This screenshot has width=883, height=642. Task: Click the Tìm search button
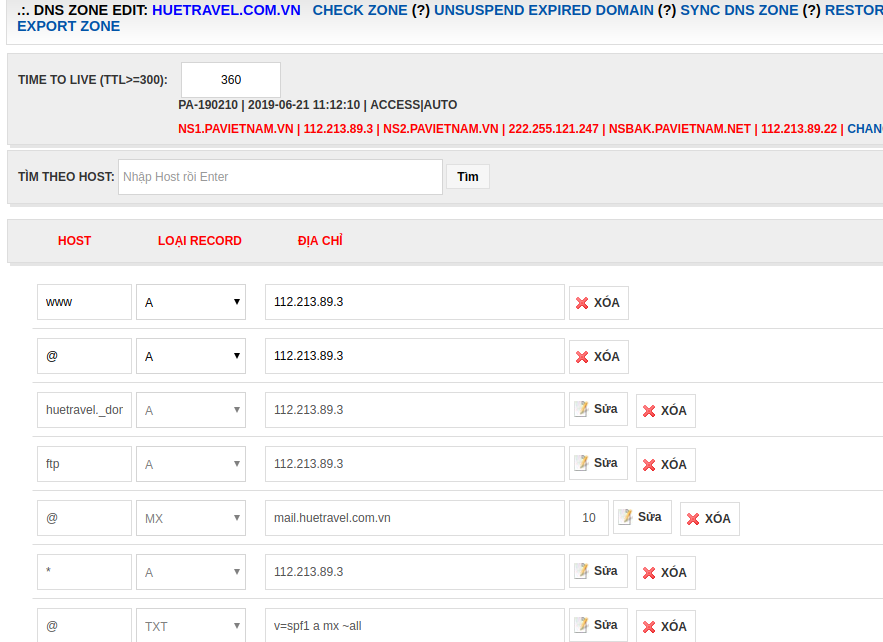tap(468, 177)
